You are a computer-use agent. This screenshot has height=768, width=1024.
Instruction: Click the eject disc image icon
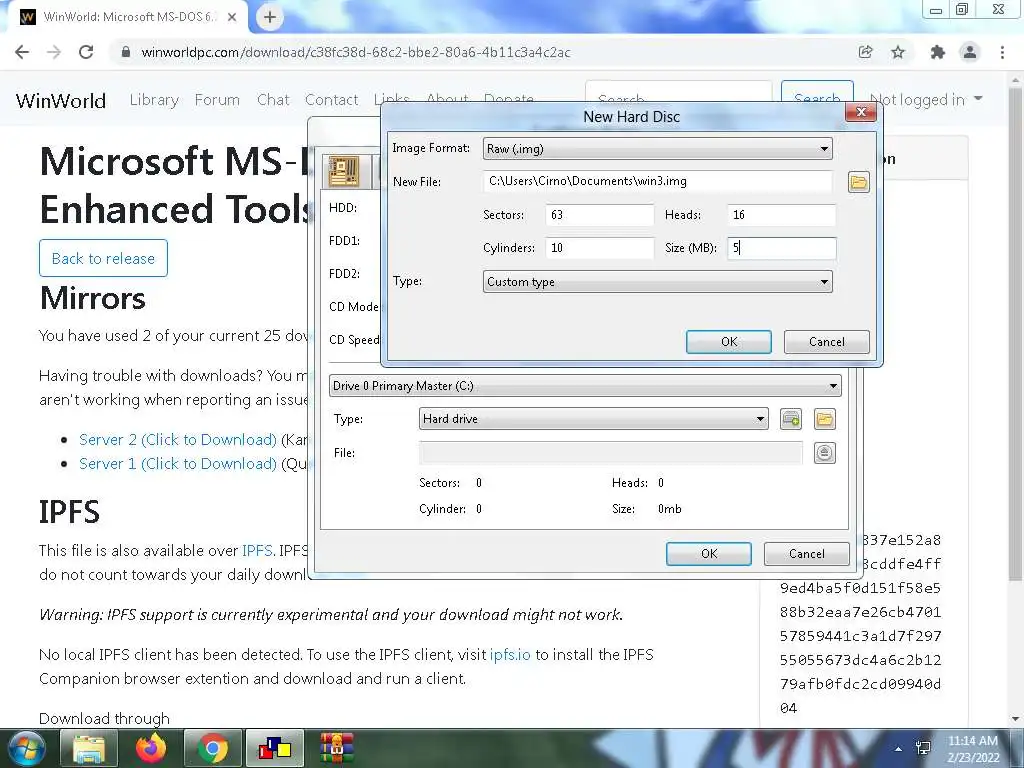click(825, 453)
